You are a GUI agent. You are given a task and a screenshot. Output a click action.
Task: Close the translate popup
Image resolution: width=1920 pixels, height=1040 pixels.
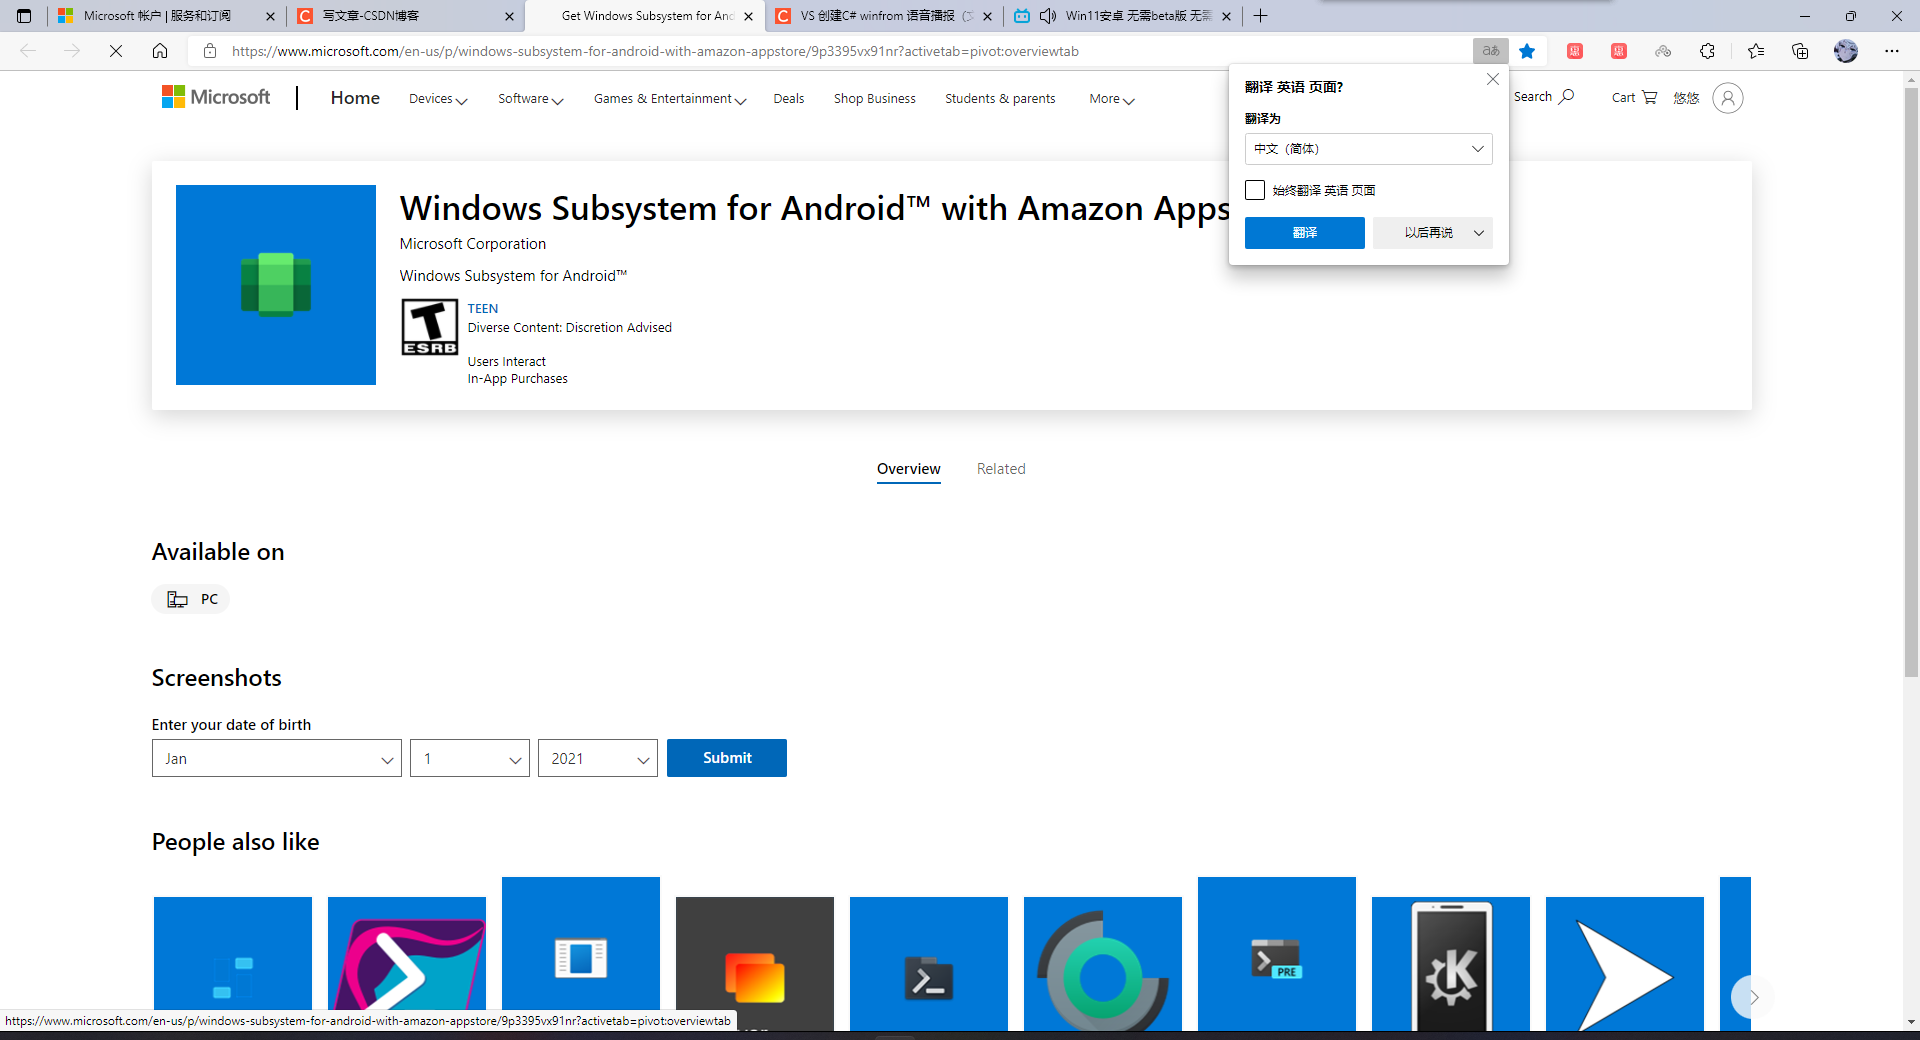1492,79
